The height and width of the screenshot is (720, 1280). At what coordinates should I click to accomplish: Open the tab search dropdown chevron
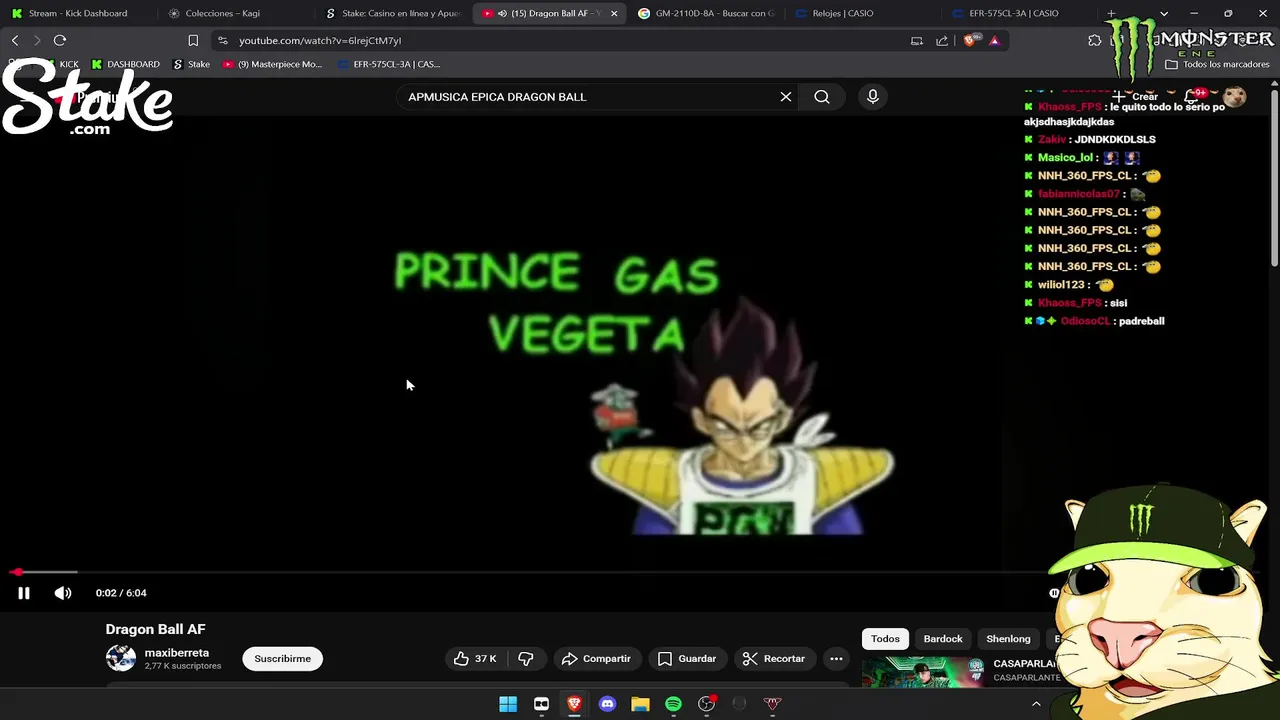[1163, 13]
